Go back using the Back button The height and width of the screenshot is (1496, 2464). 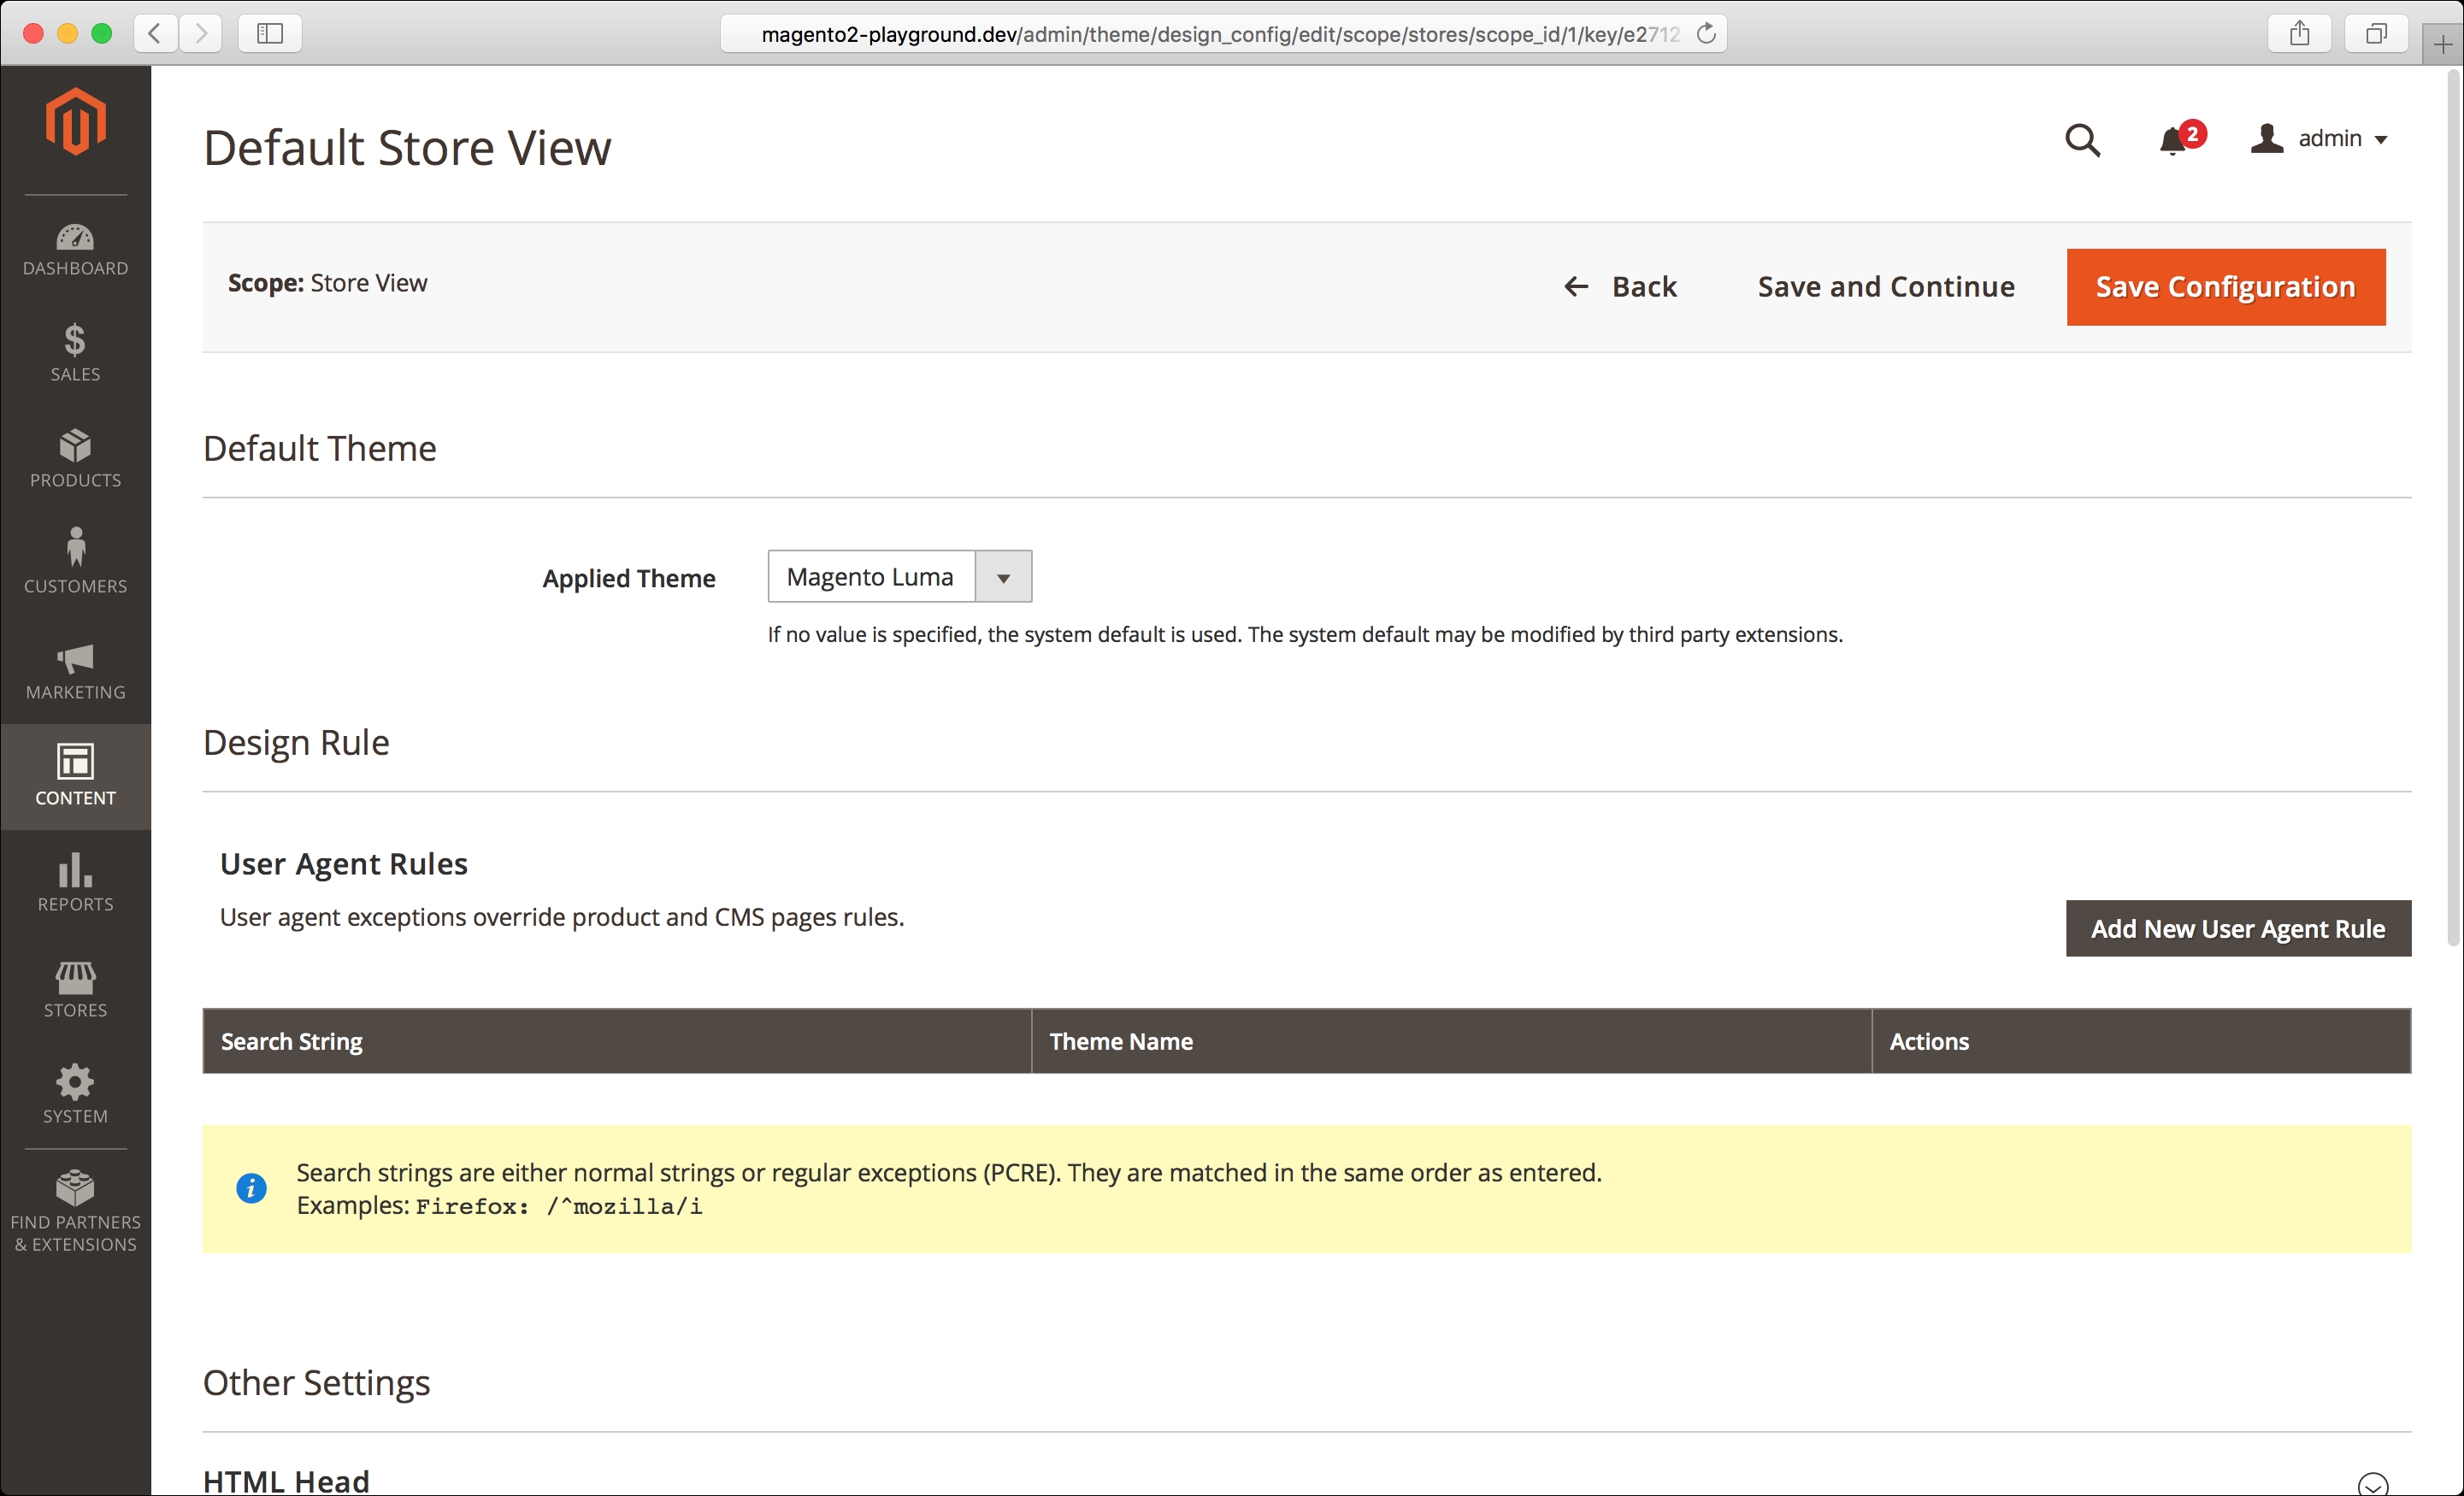point(1620,287)
